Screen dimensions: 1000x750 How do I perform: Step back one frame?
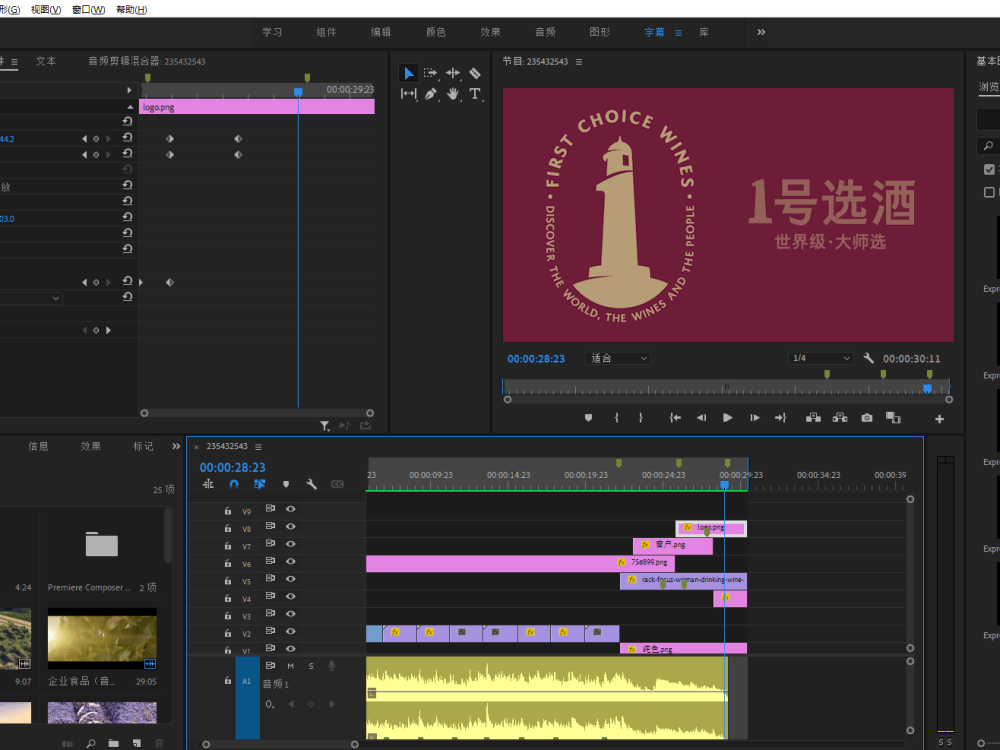[702, 418]
